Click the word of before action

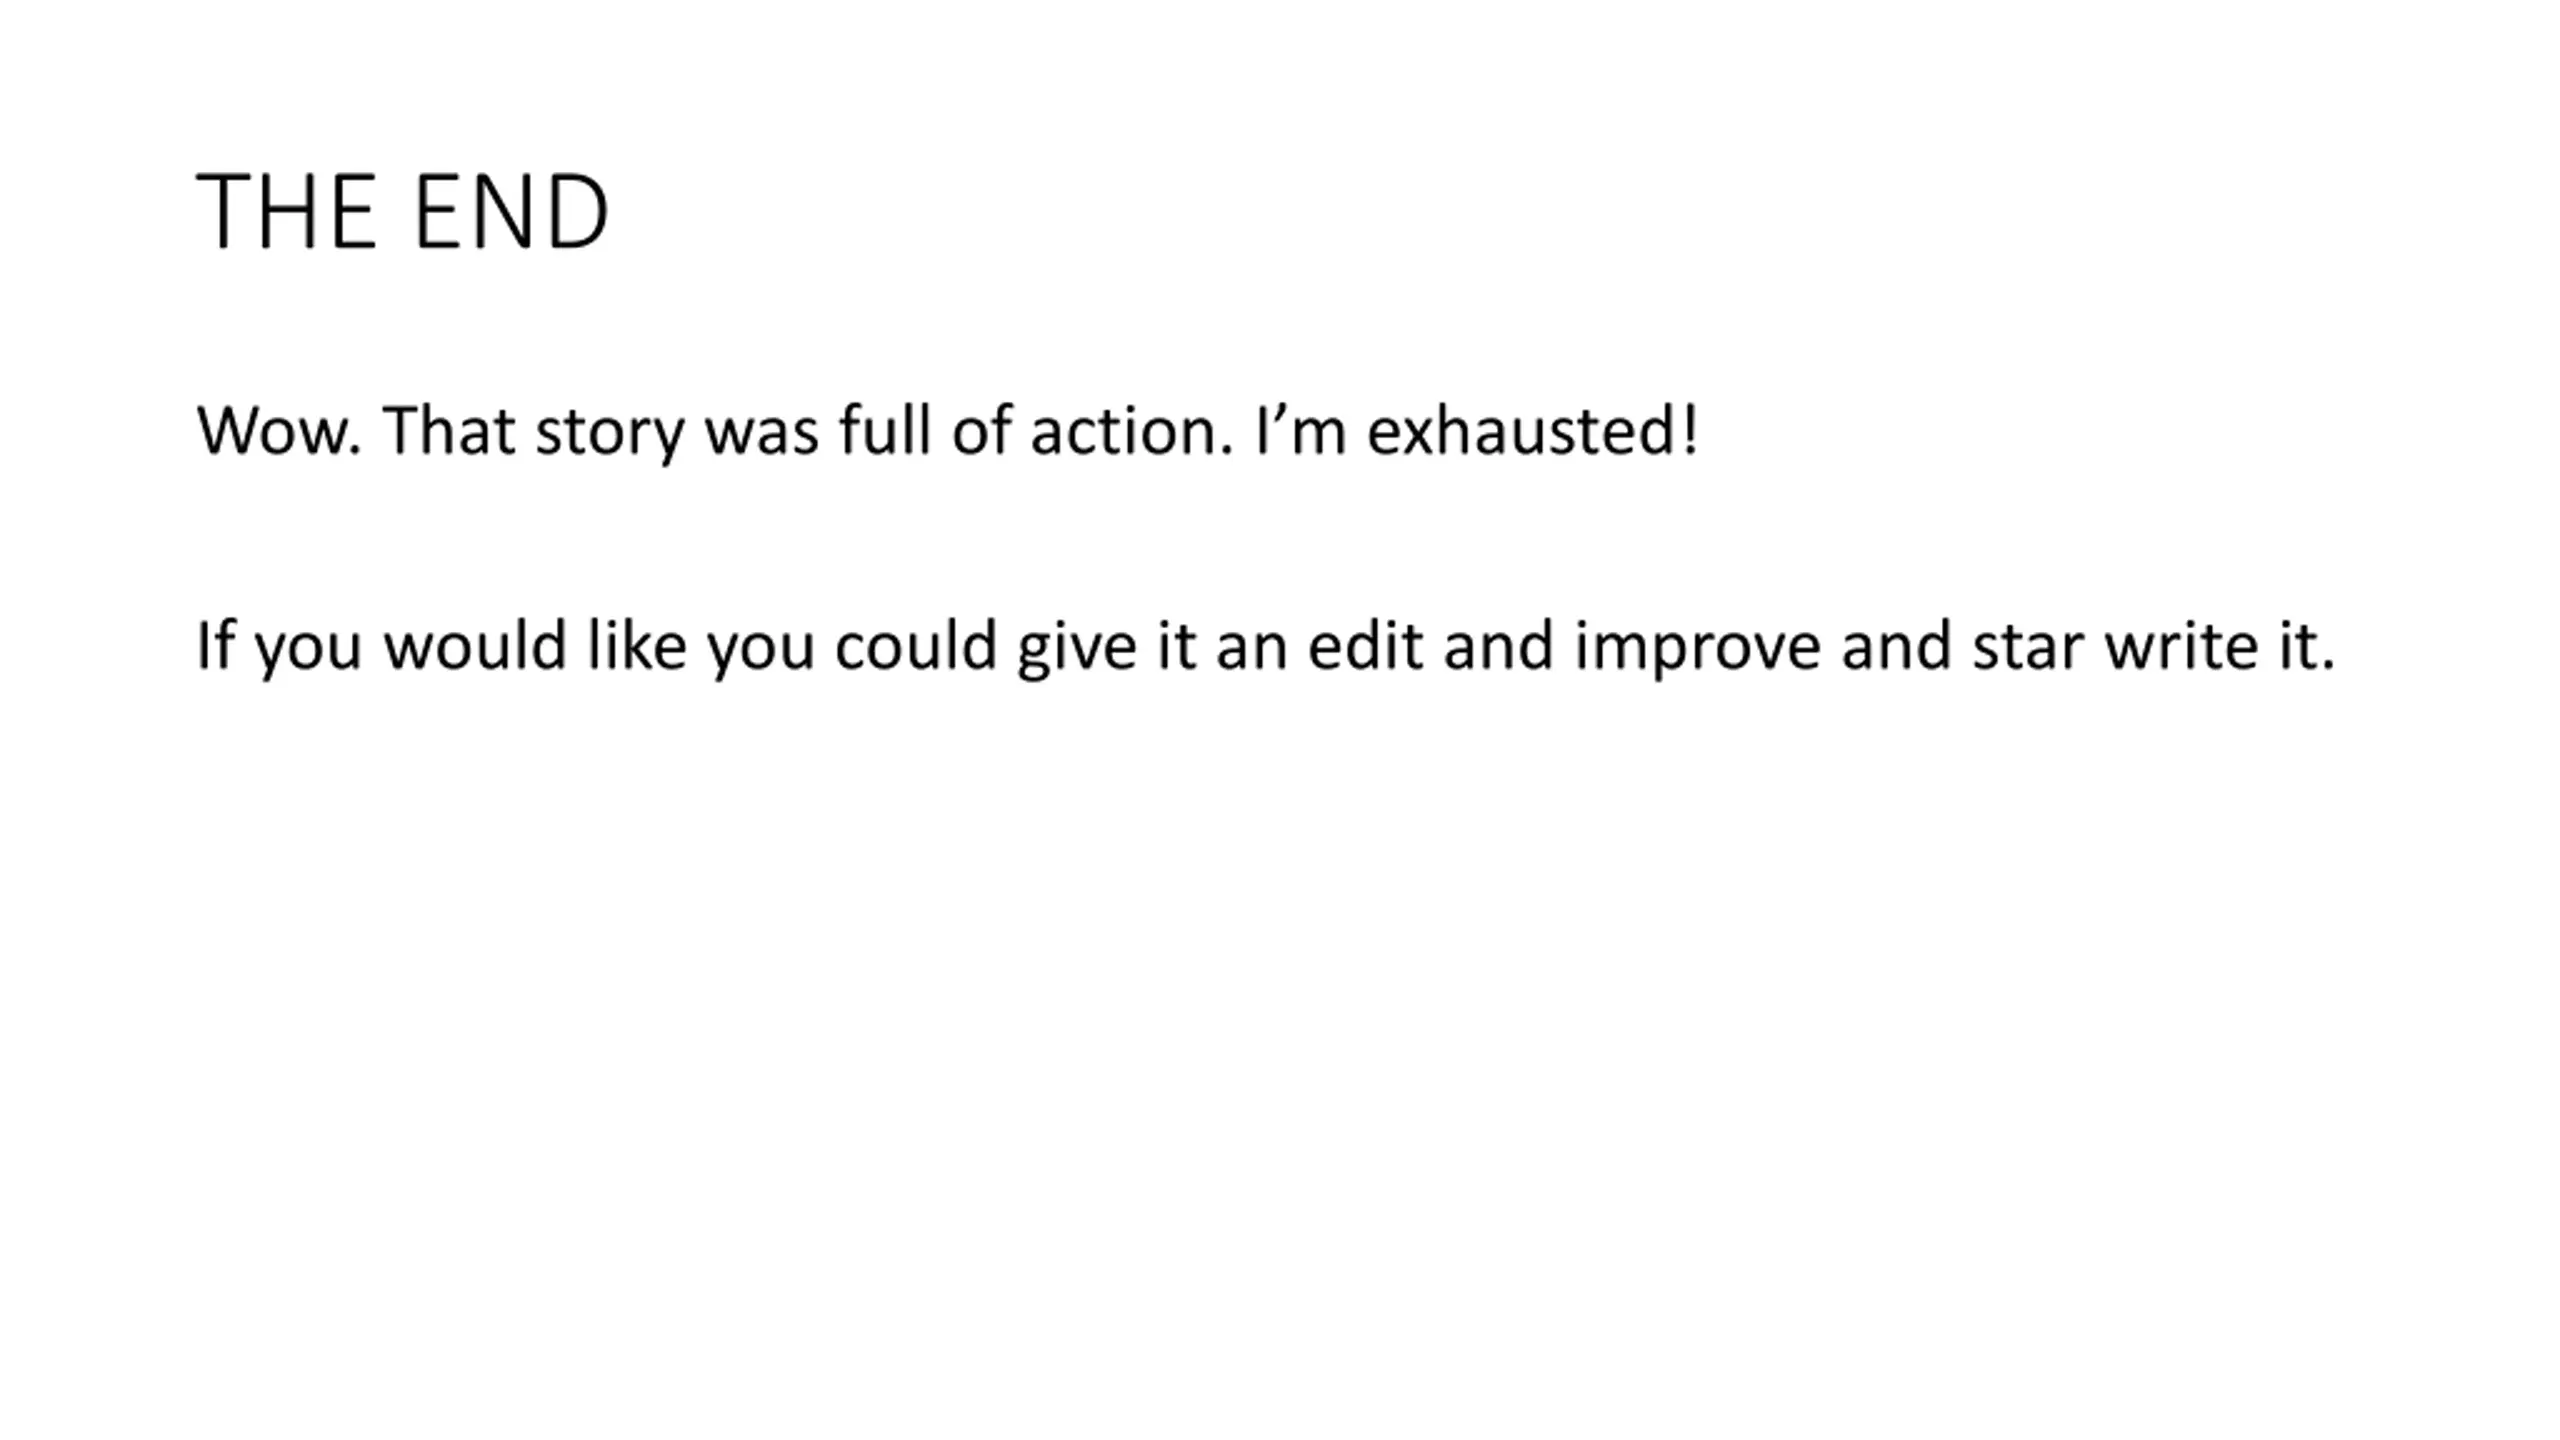coord(981,429)
